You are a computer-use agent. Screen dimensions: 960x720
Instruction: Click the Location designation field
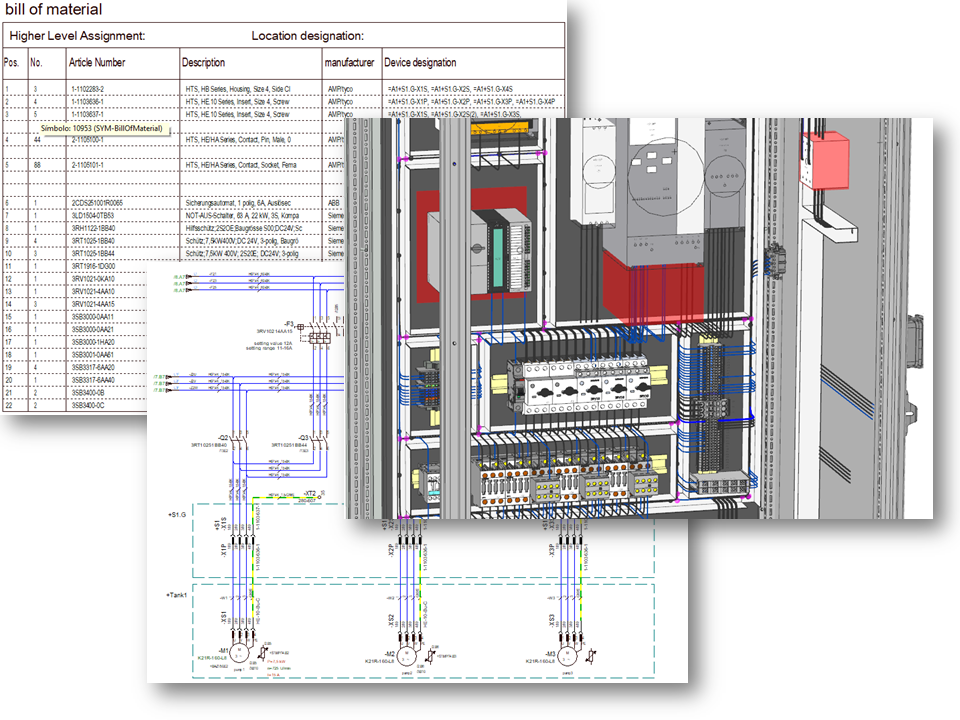307,36
